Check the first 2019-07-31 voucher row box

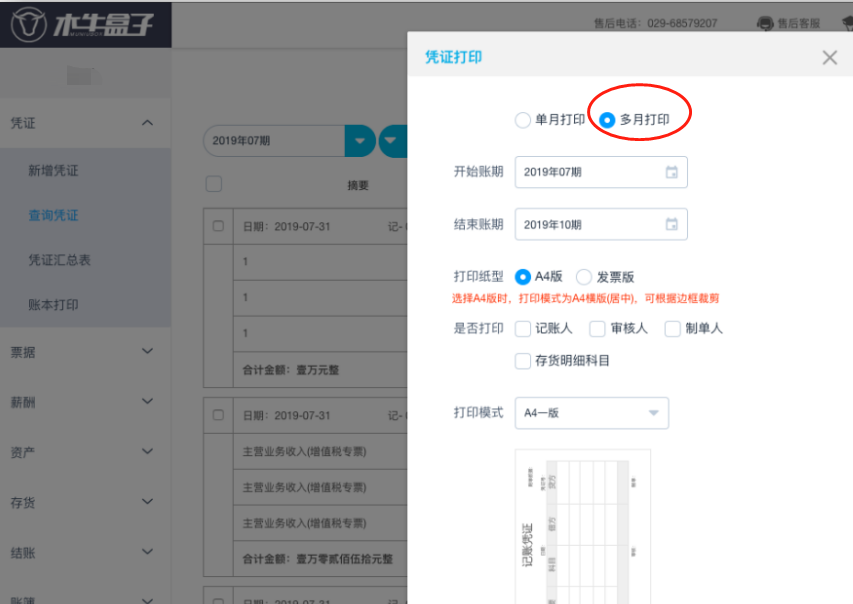218,226
